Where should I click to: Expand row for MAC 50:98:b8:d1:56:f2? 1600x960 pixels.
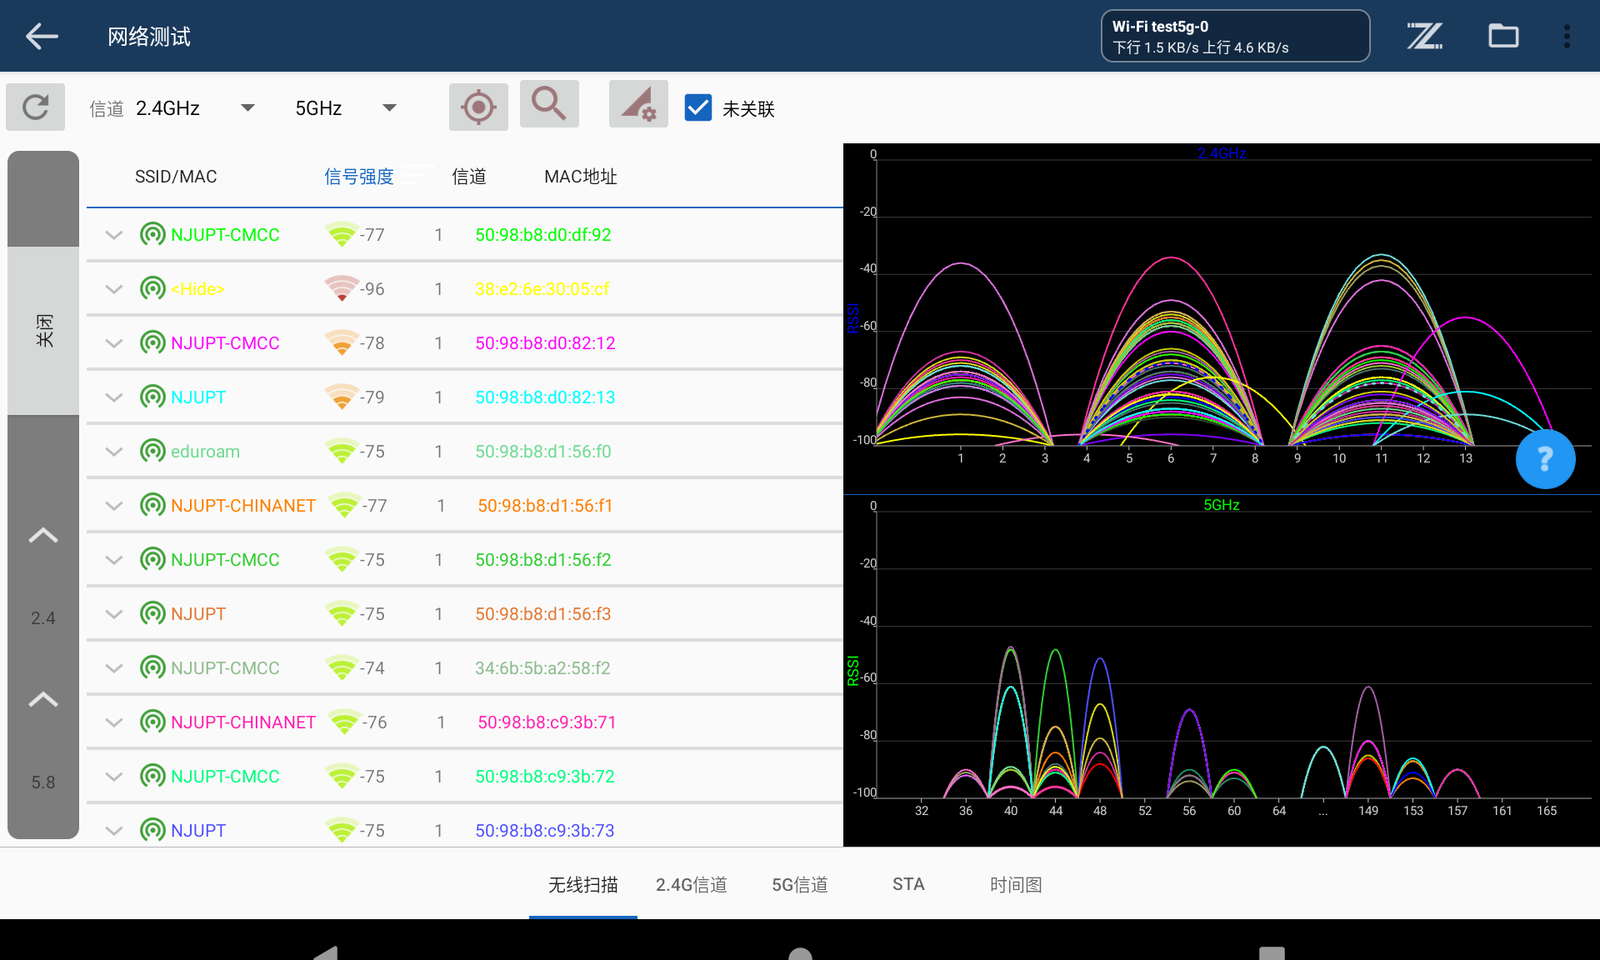pos(114,560)
